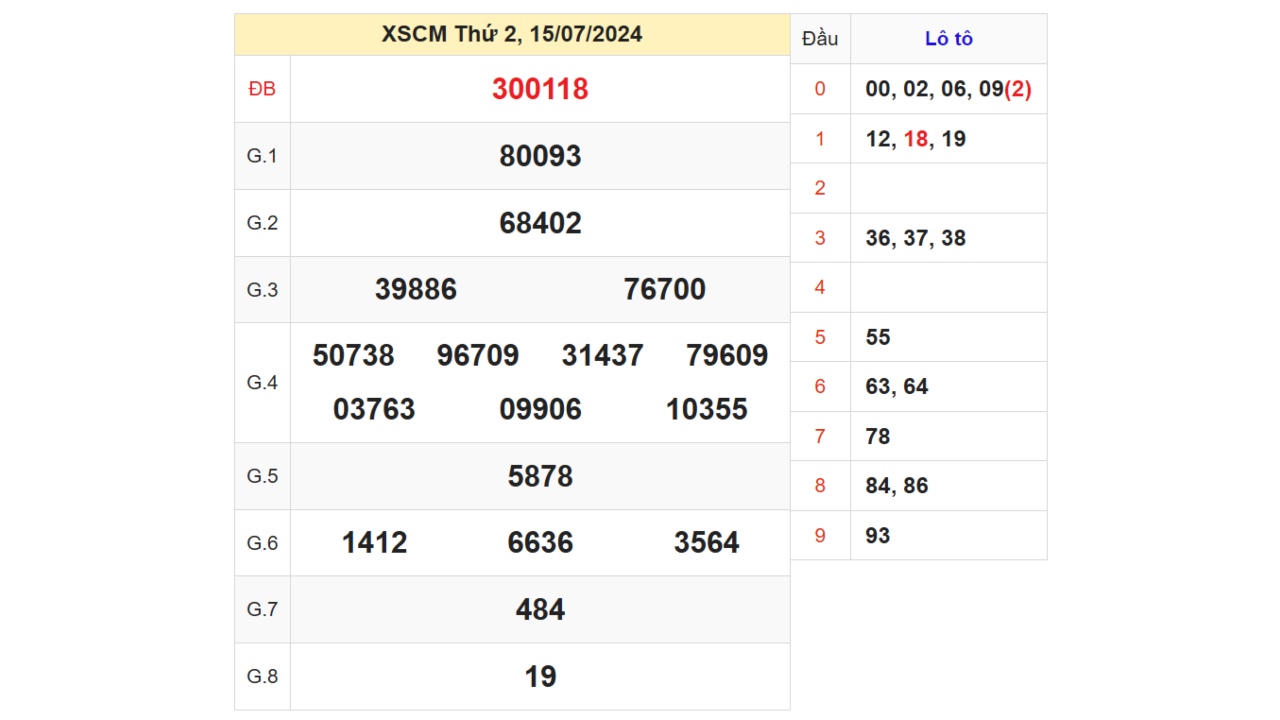
Task: Select the G.4 number 96709
Action: [478, 356]
